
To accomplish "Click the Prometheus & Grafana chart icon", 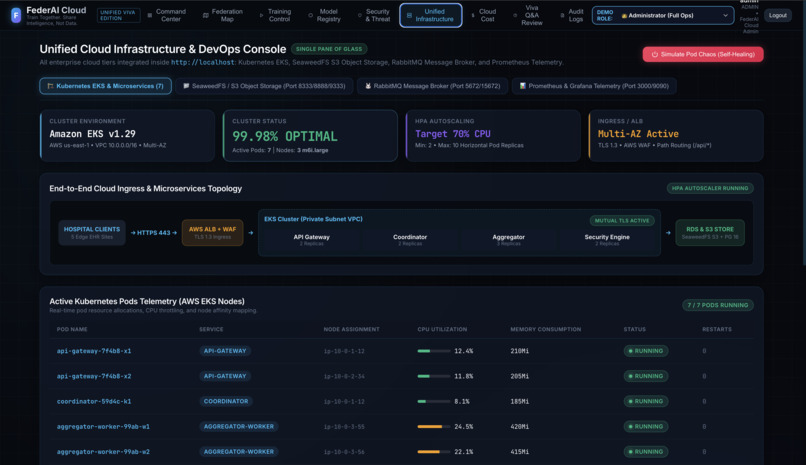I will tap(522, 86).
